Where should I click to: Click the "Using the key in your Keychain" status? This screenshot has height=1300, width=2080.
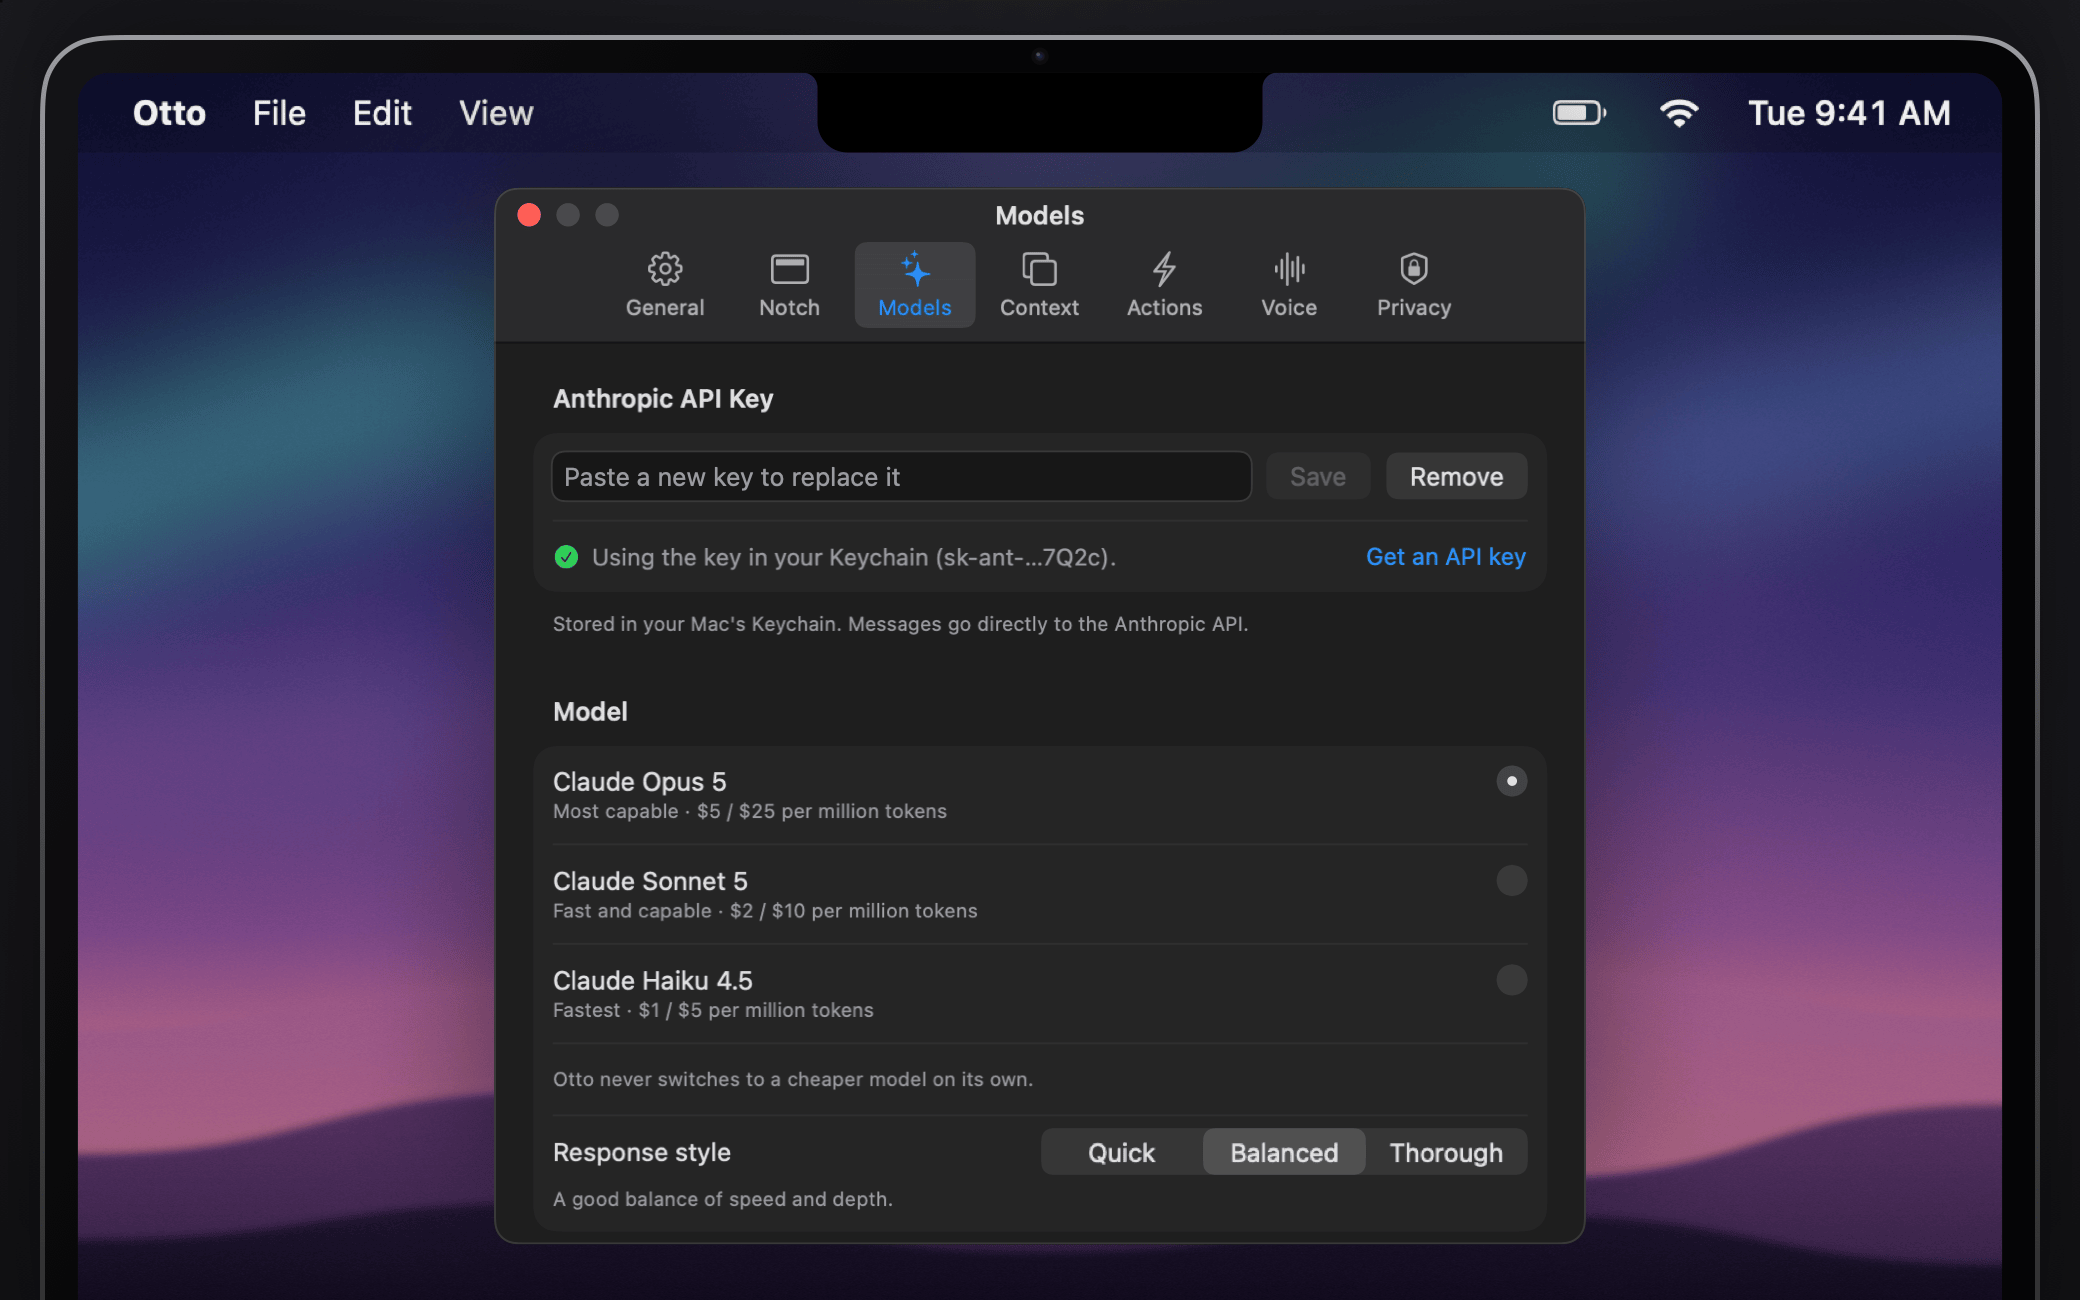click(x=853, y=557)
